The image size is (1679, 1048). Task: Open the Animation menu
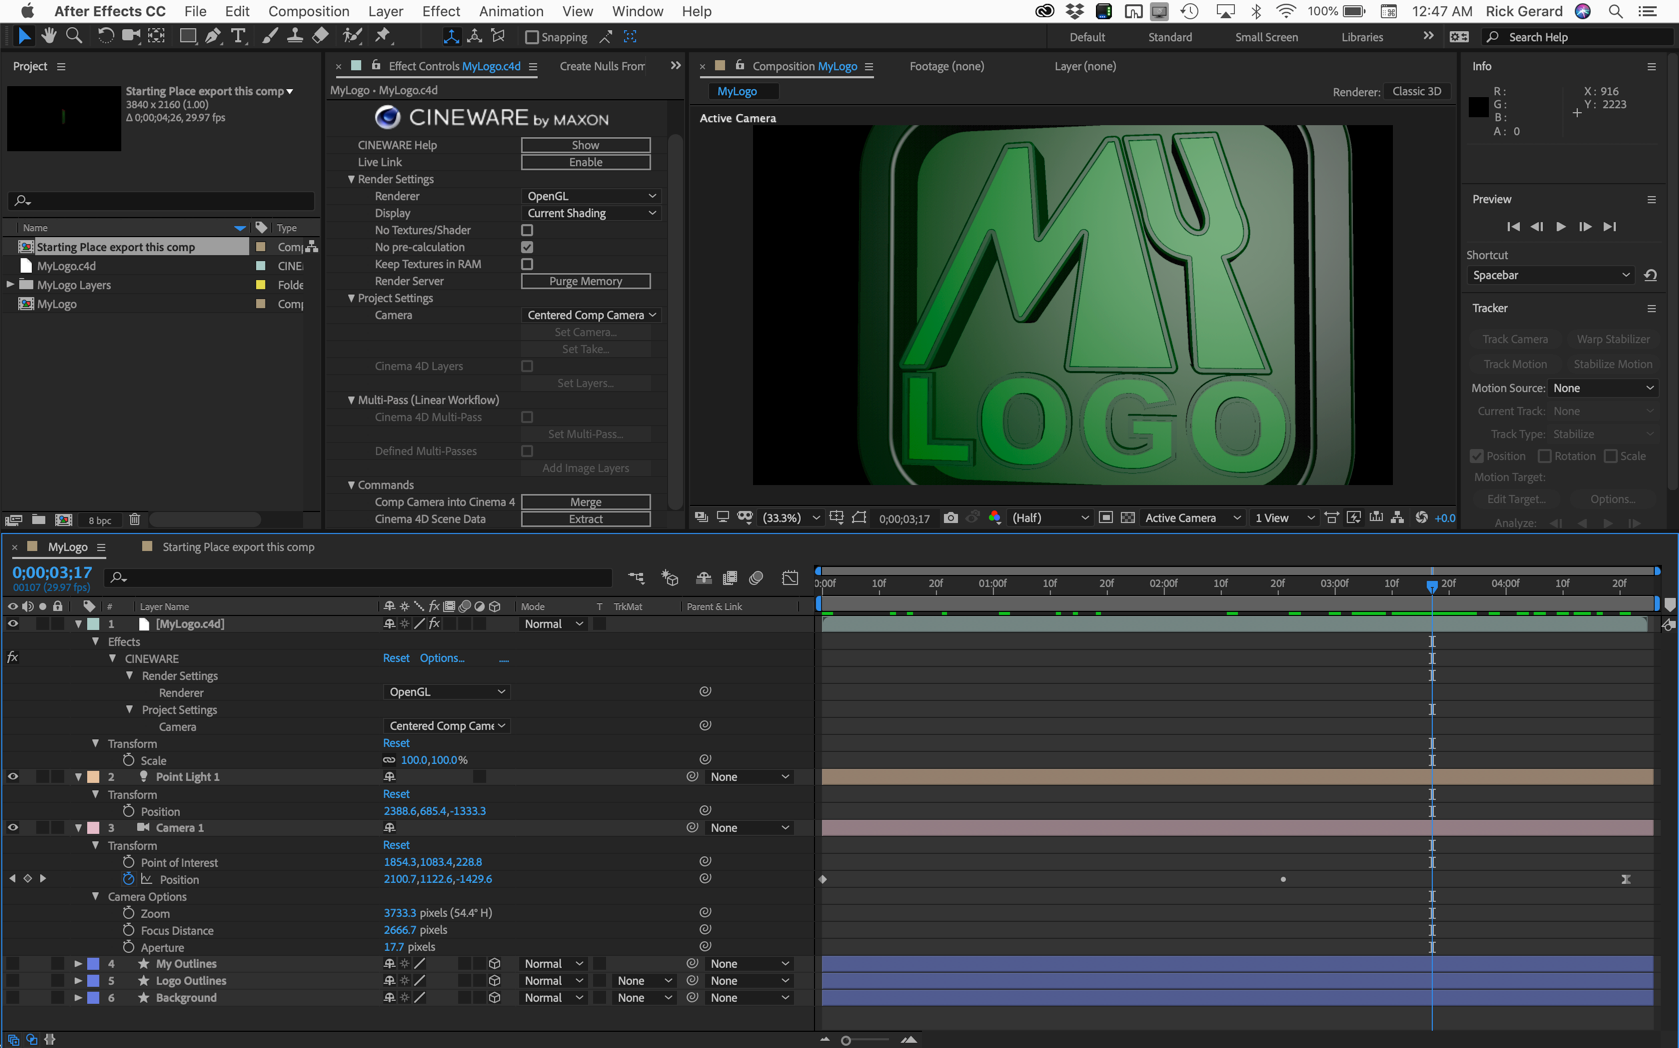click(x=511, y=11)
